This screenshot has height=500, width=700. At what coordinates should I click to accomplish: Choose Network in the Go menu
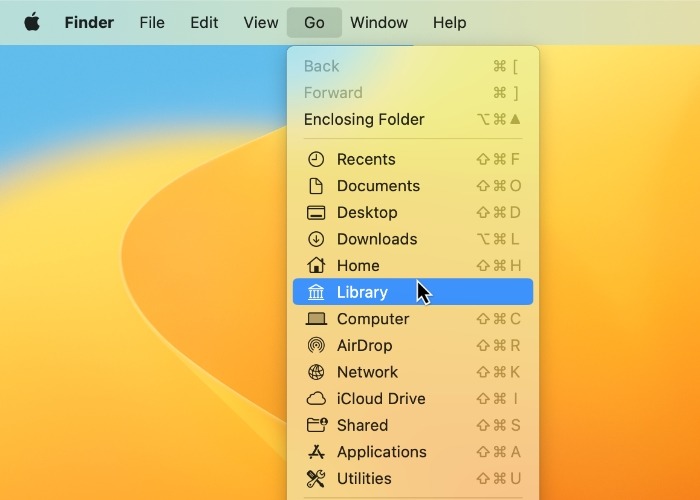pos(413,372)
